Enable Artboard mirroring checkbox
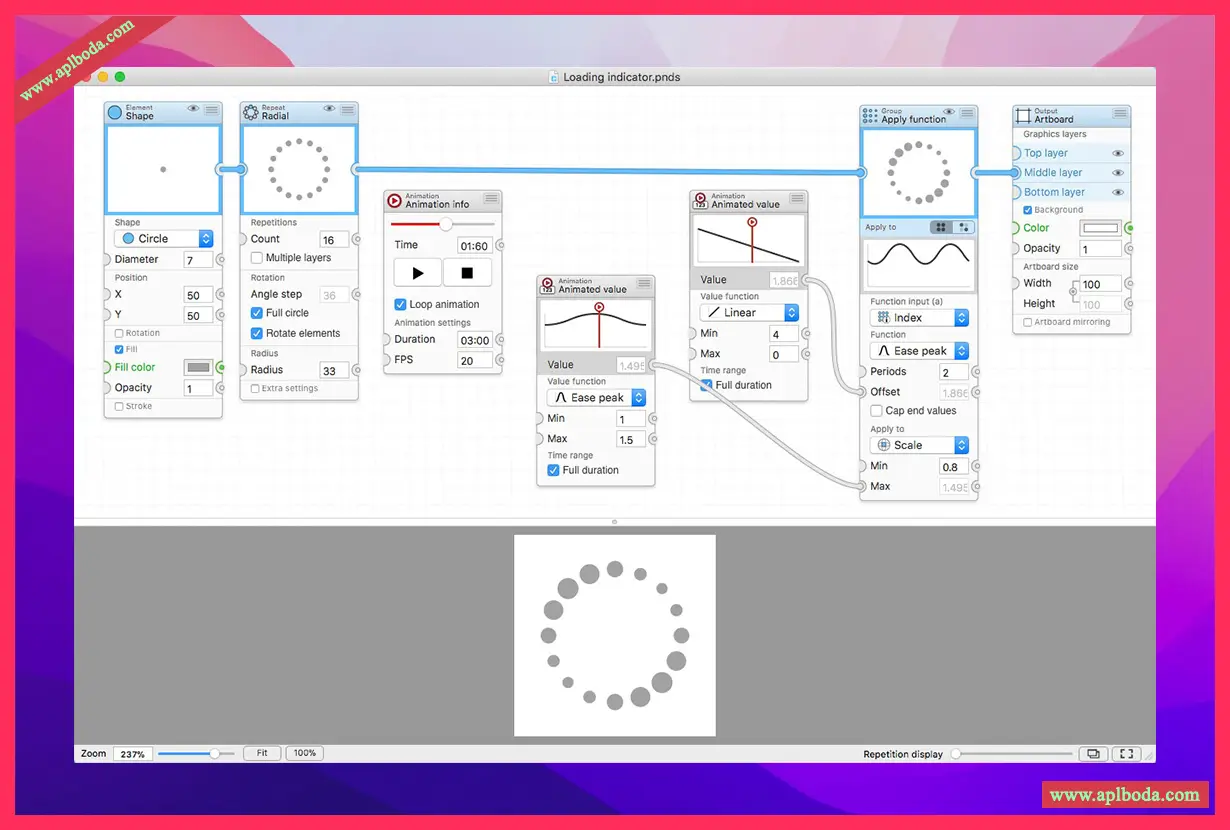The width and height of the screenshot is (1230, 830). pos(1028,322)
